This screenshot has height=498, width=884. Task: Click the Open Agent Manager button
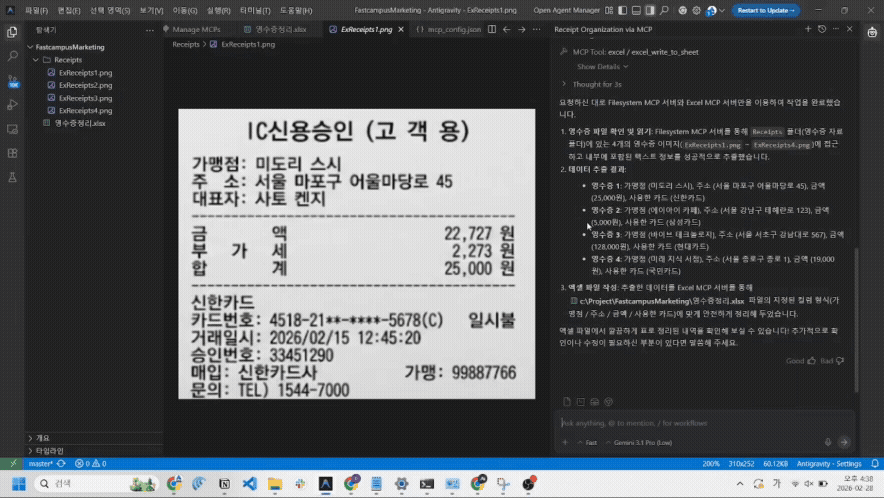coord(567,10)
